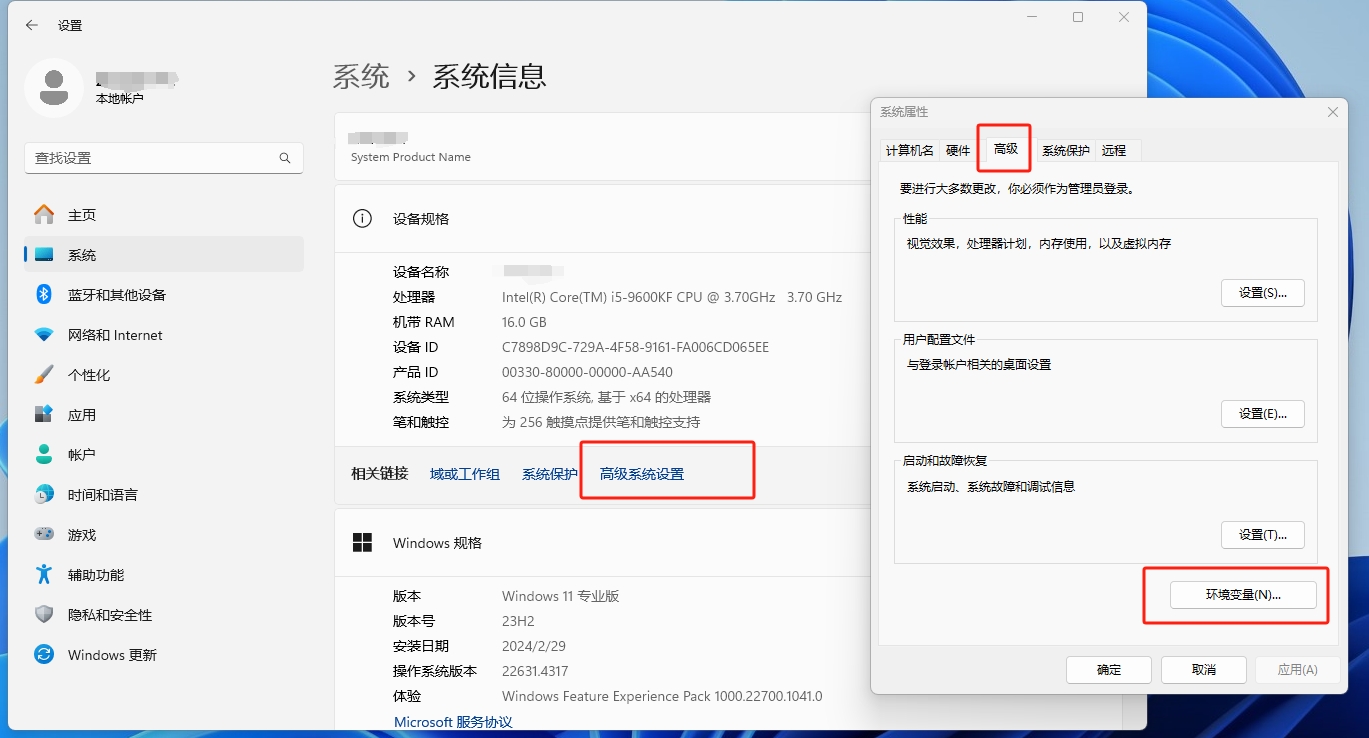Click the 查找设置 search field

164,158
